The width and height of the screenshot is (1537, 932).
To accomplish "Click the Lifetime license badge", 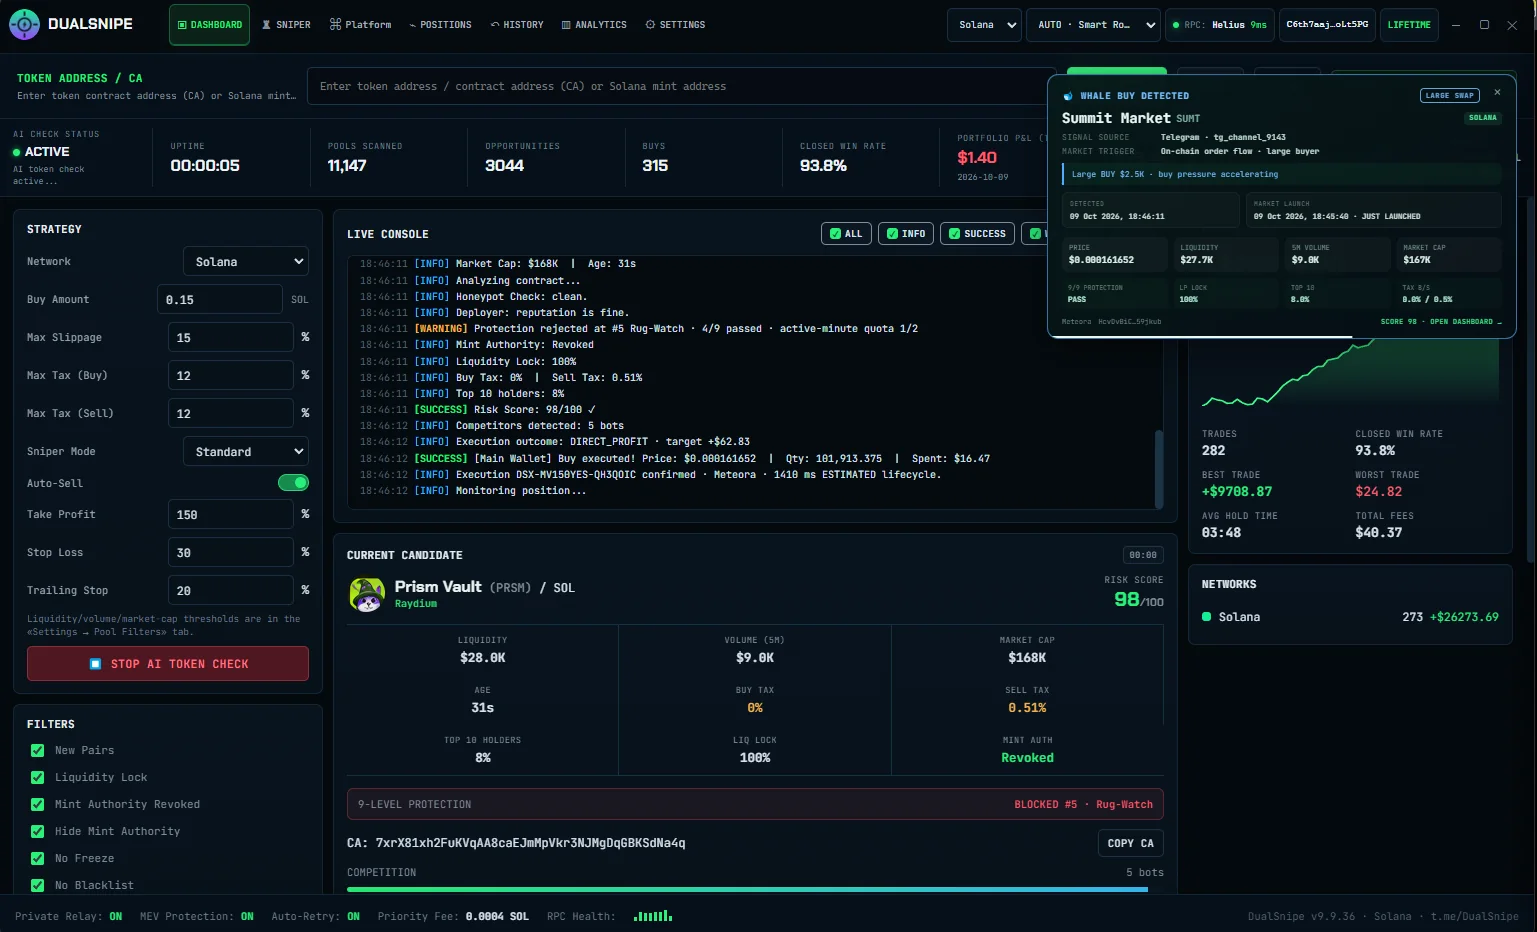I will tap(1409, 25).
